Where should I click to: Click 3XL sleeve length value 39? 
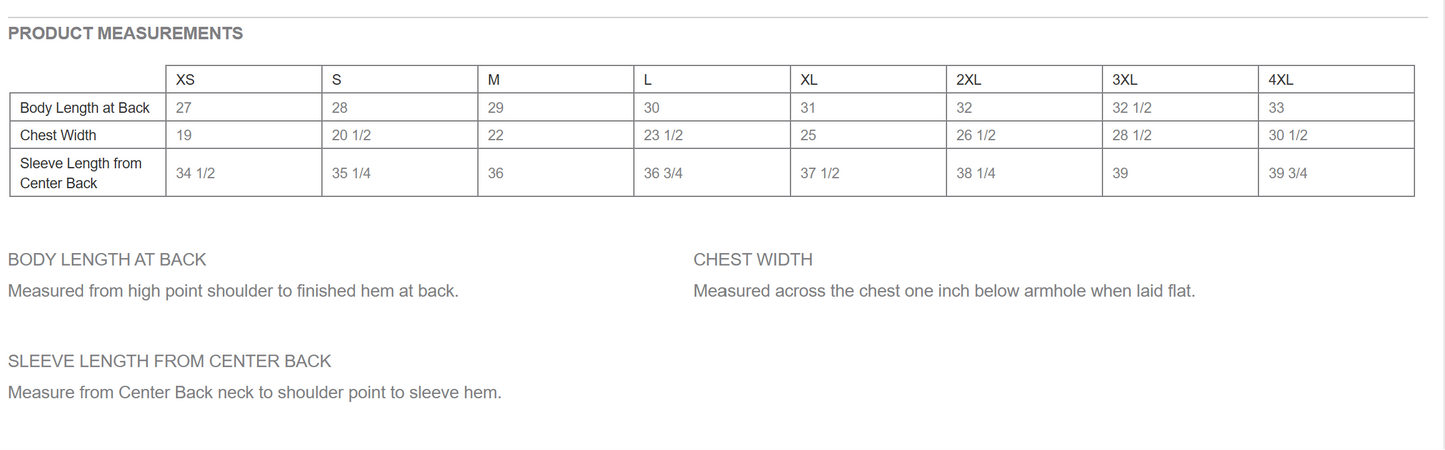(1120, 173)
